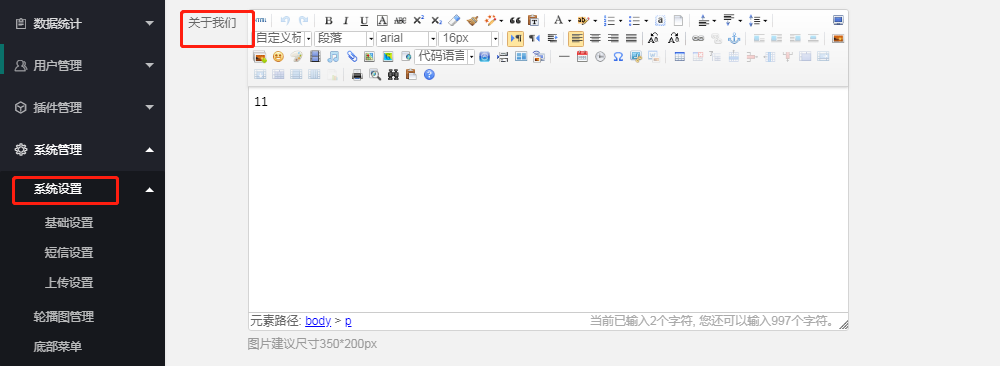This screenshot has height=366, width=1000.
Task: Toggle subscript formatting
Action: 437,20
